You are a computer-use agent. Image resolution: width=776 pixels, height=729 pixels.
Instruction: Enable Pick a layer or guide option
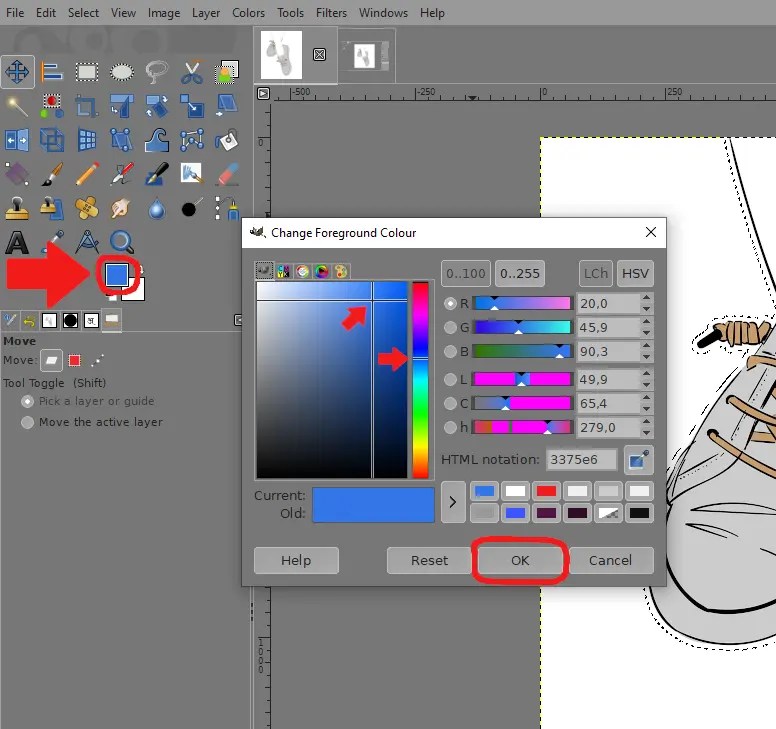click(27, 401)
